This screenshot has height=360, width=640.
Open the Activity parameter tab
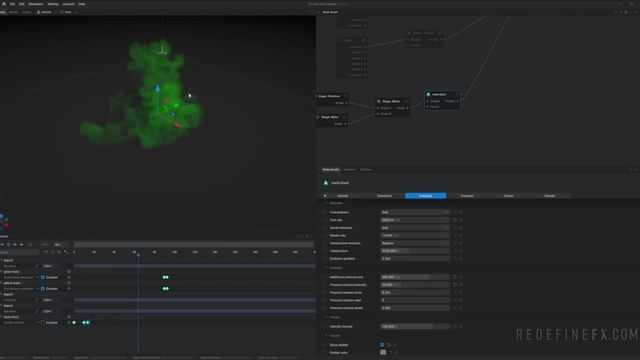pyautogui.click(x=343, y=196)
